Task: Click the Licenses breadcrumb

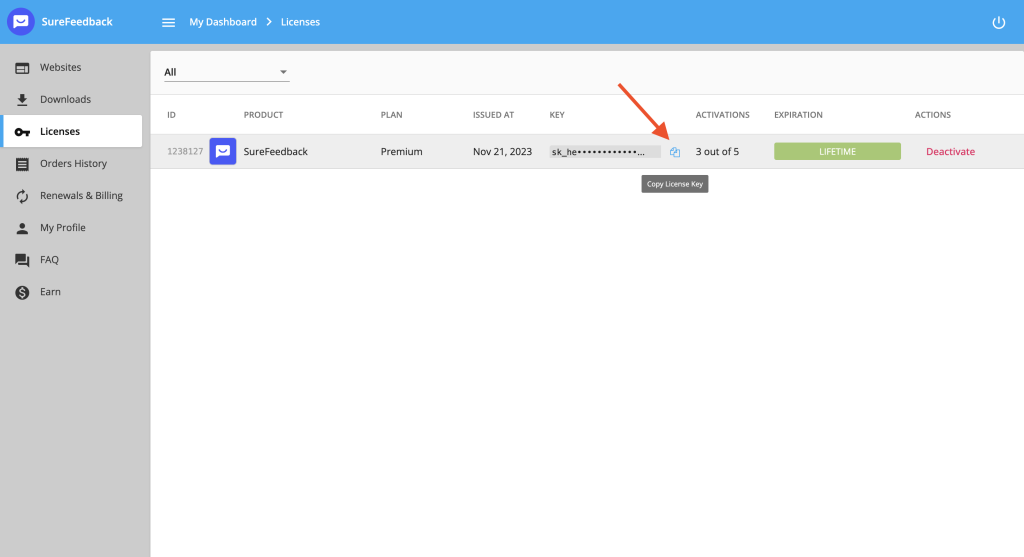Action: 300,22
